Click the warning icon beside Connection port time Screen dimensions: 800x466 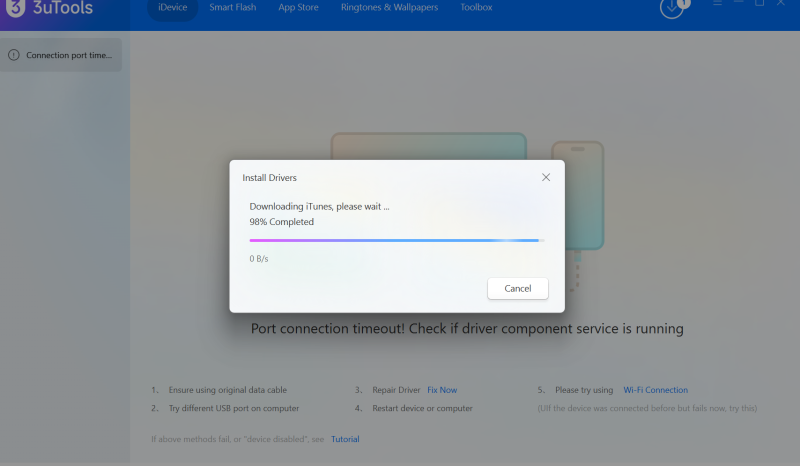[x=14, y=55]
